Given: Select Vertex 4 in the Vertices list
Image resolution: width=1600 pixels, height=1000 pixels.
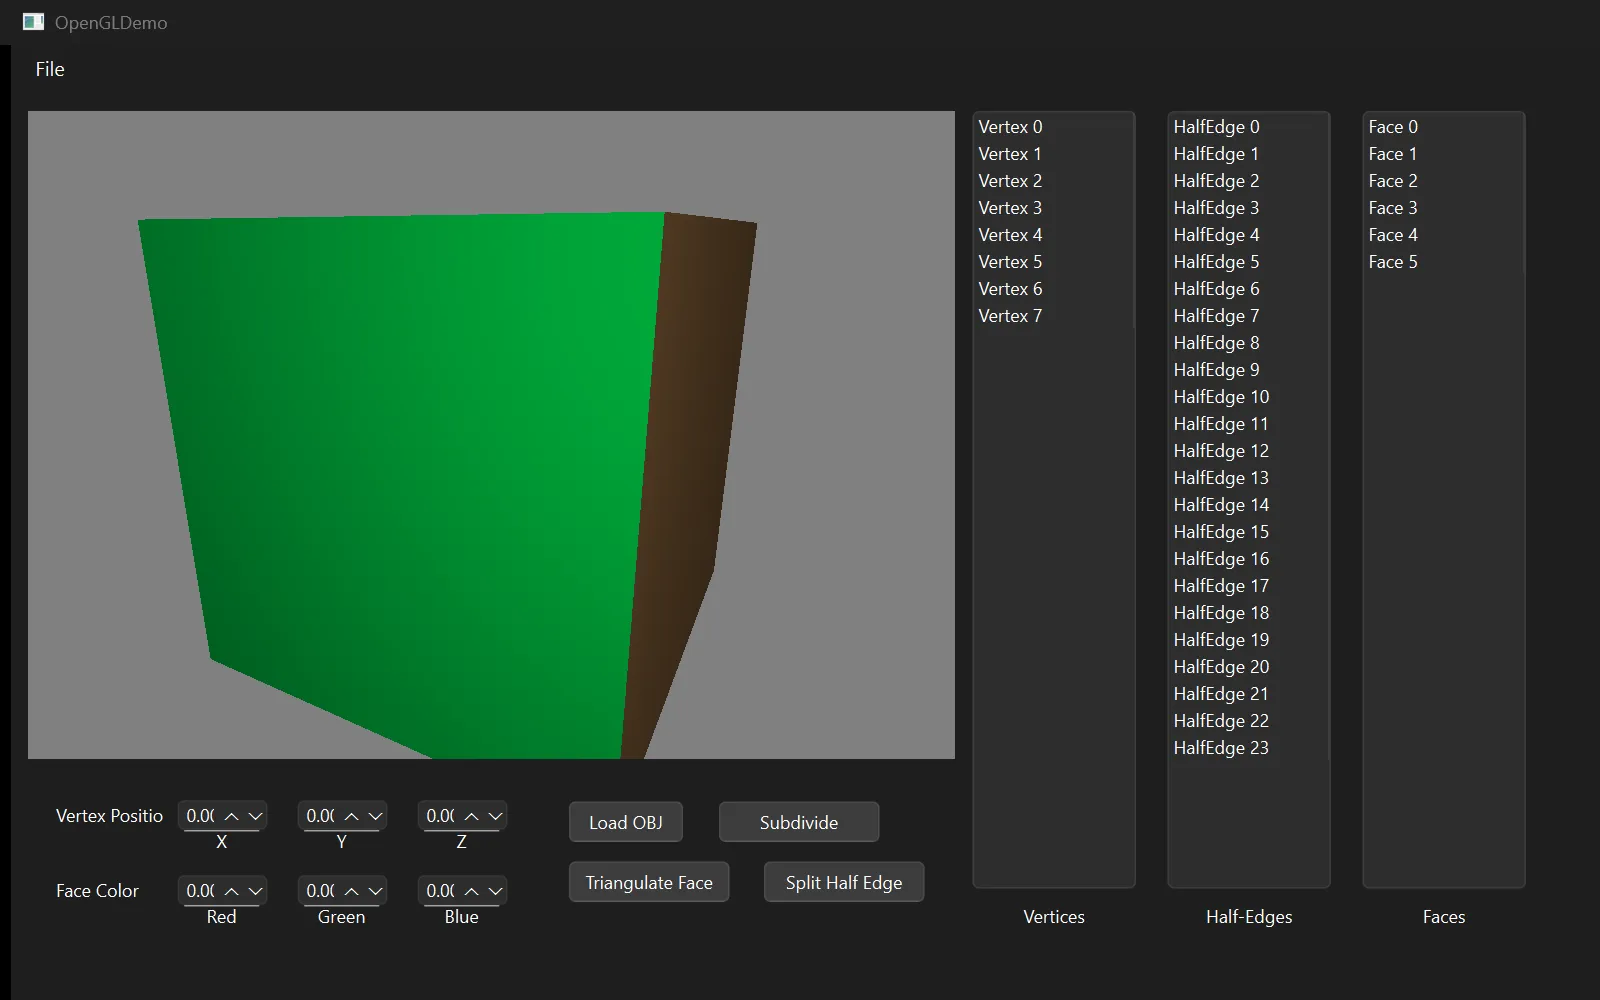Looking at the screenshot, I should click(1053, 235).
